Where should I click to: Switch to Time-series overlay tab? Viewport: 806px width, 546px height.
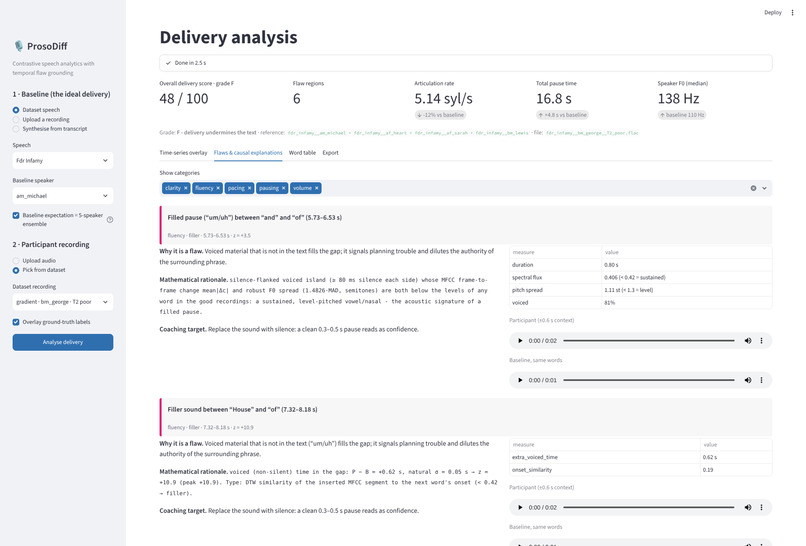point(183,153)
